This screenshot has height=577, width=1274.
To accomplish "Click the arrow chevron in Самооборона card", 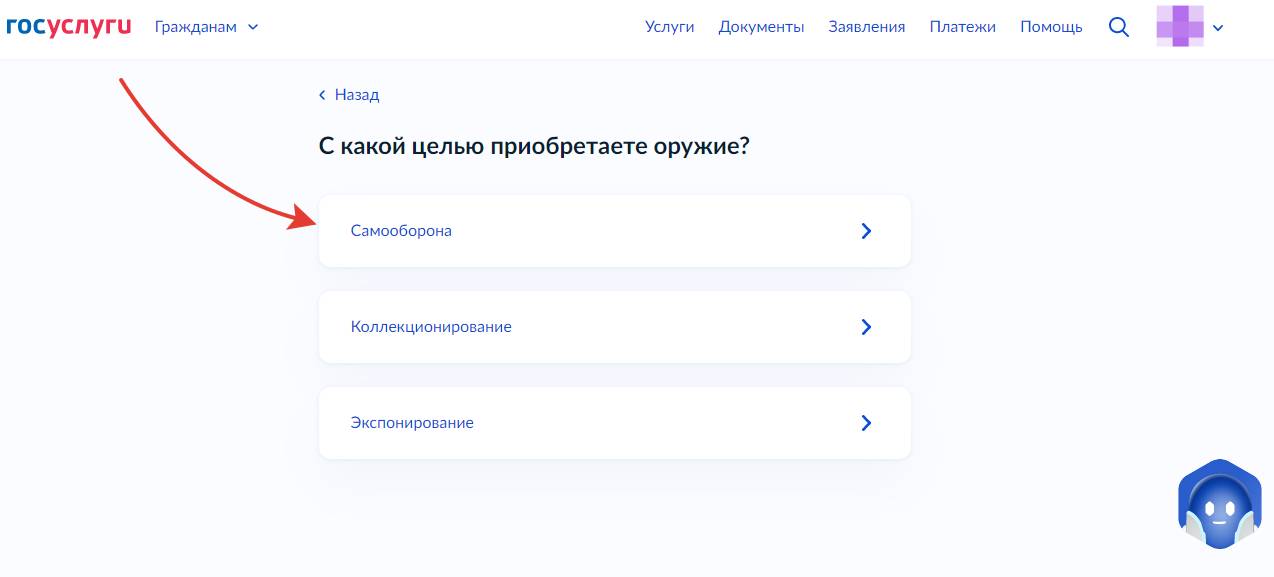I will coord(866,231).
